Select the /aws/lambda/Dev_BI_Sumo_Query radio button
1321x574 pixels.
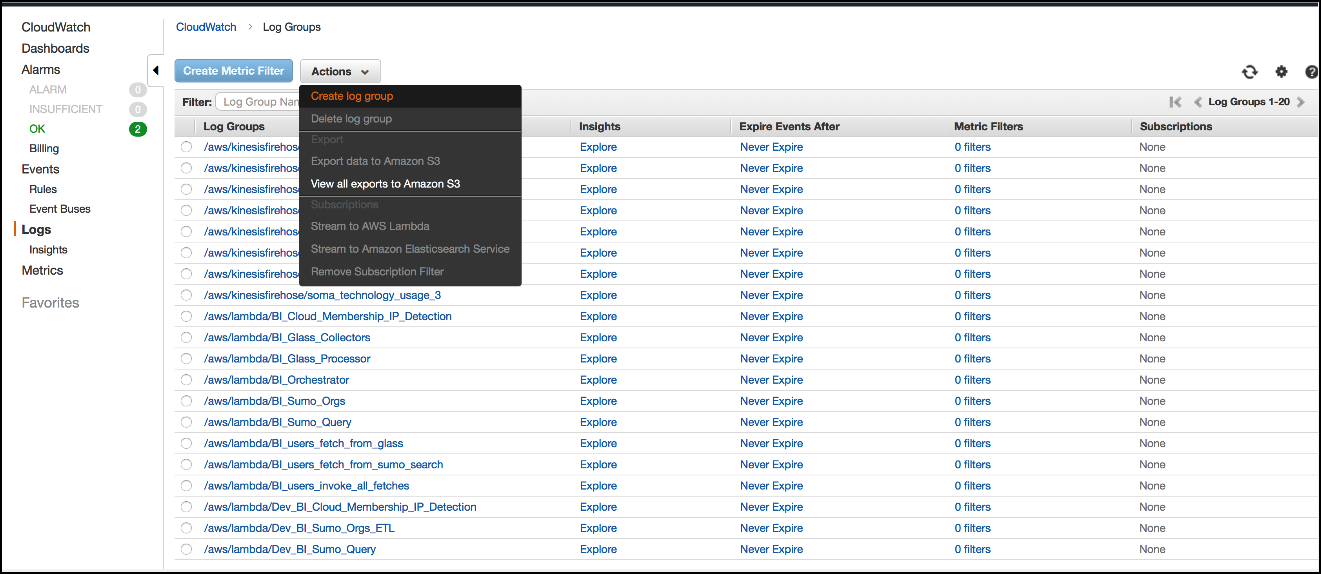(186, 549)
